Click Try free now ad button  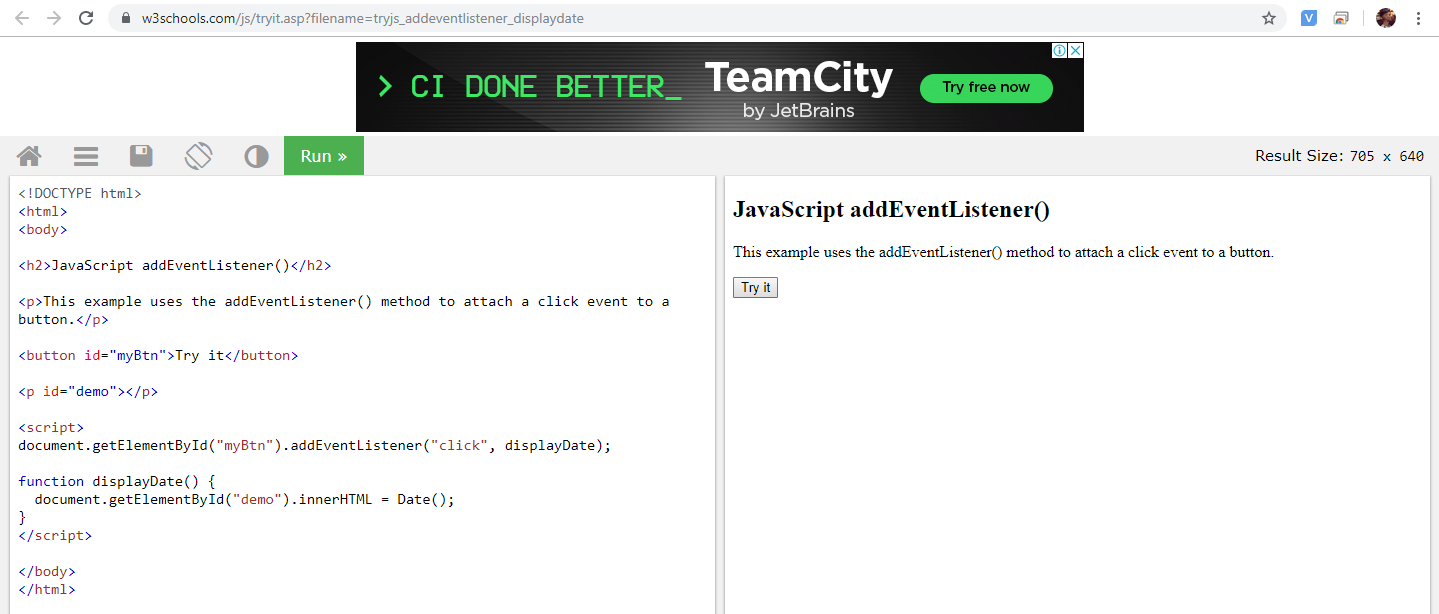click(x=986, y=88)
